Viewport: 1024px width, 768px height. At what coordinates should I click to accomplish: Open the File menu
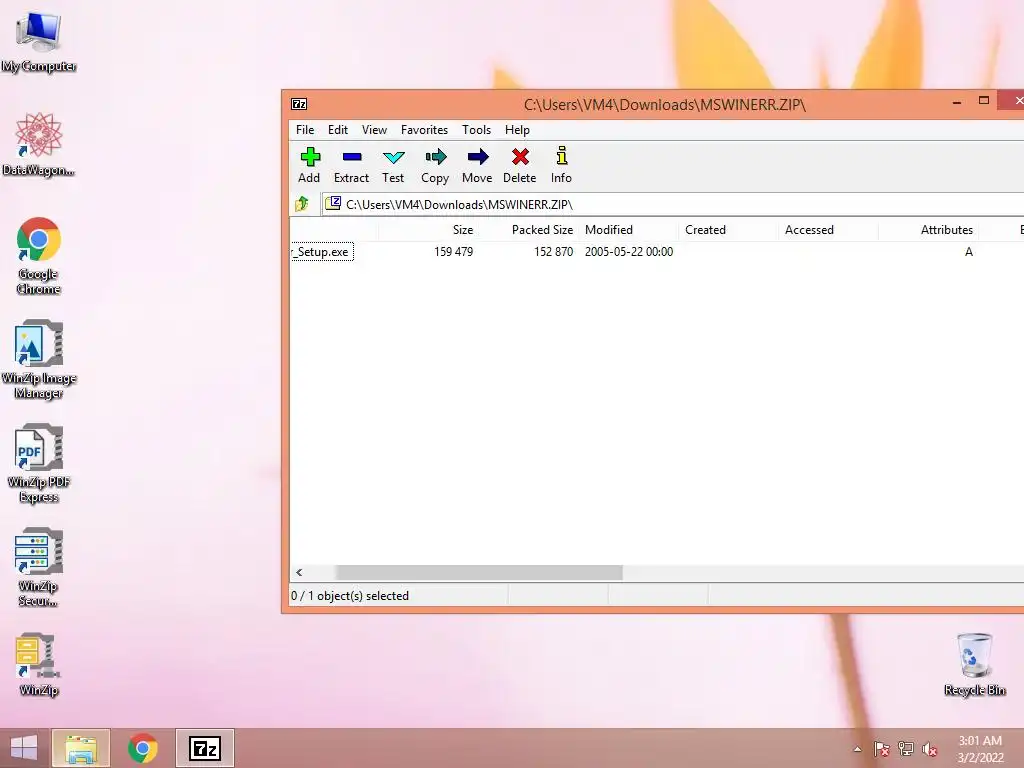[x=305, y=130]
